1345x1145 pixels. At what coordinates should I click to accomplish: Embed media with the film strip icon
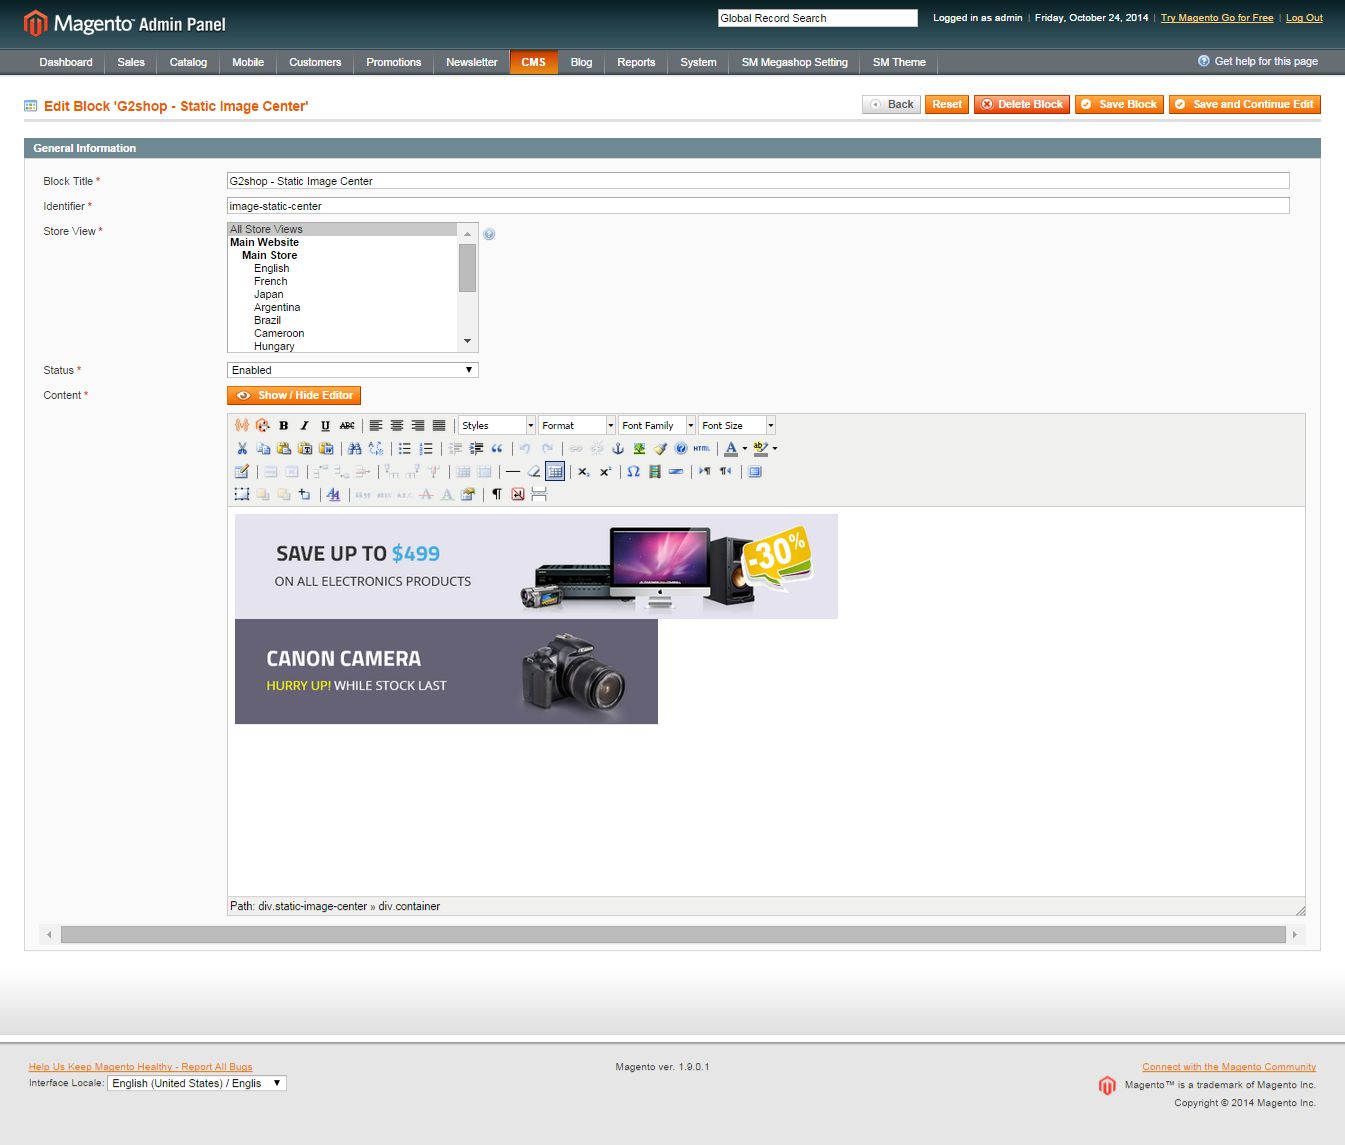tap(655, 472)
